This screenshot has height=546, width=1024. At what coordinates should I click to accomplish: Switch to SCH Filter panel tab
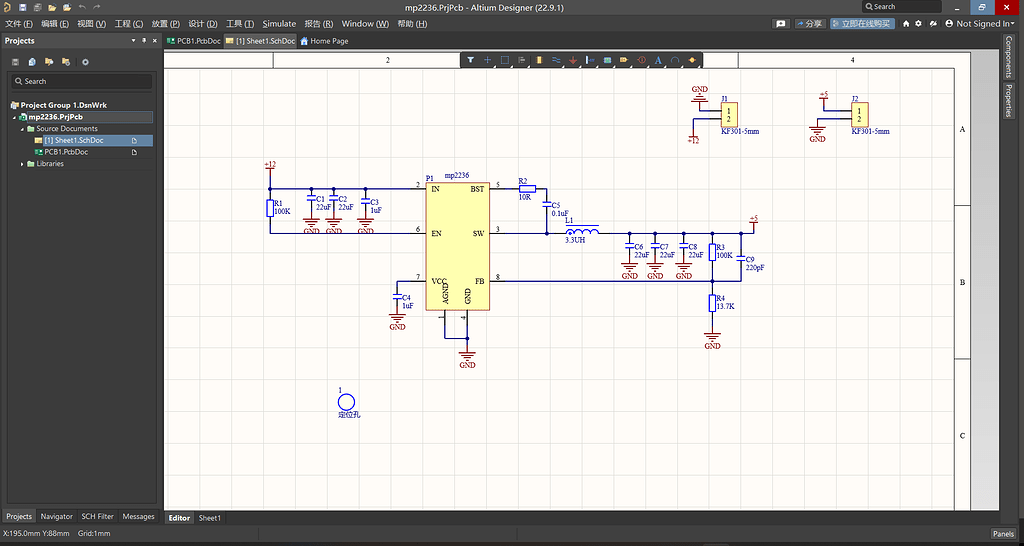click(97, 516)
